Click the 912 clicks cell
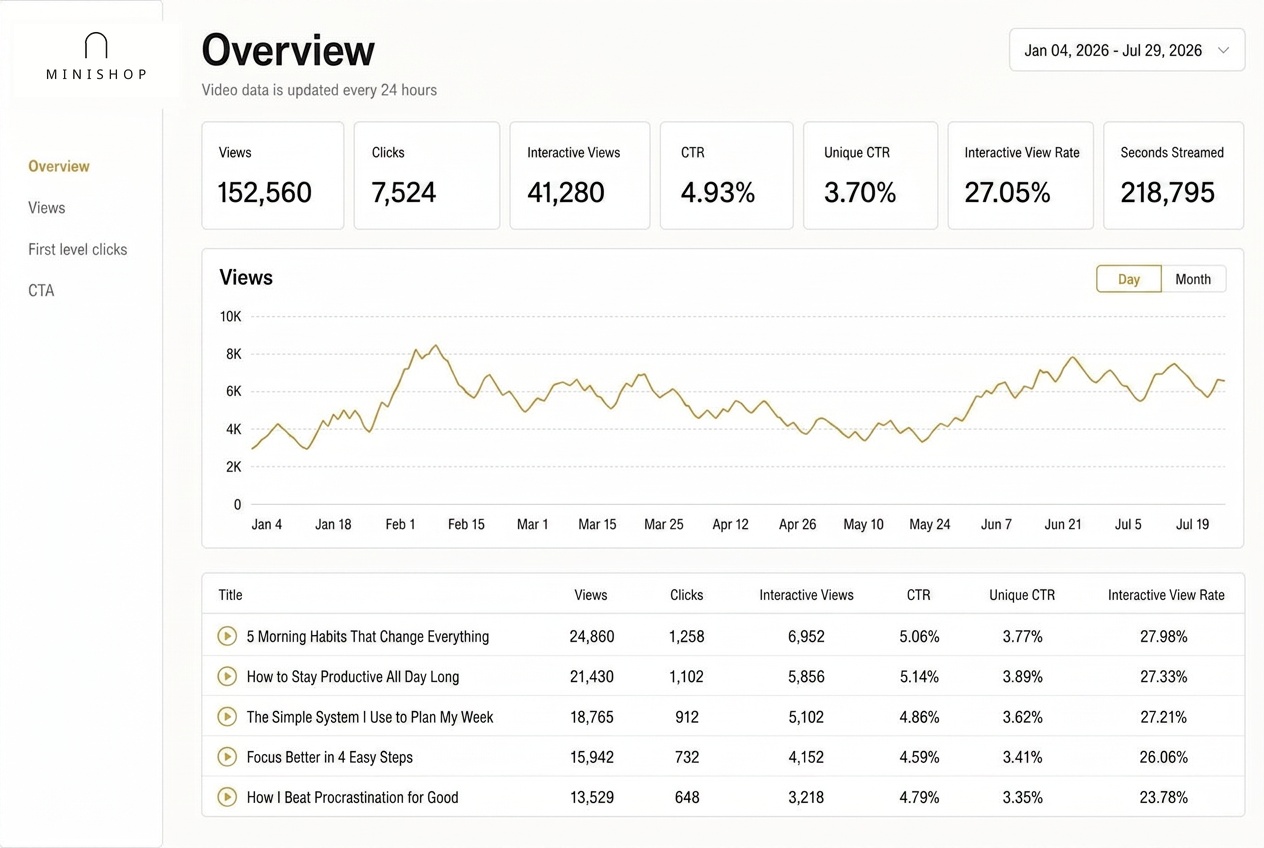The height and width of the screenshot is (848, 1264). 687,717
